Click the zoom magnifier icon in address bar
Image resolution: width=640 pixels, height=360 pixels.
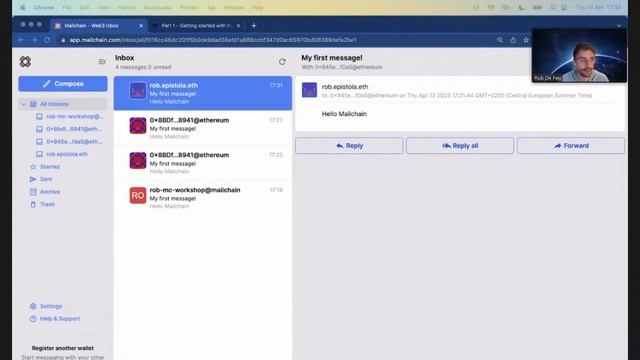(500, 40)
